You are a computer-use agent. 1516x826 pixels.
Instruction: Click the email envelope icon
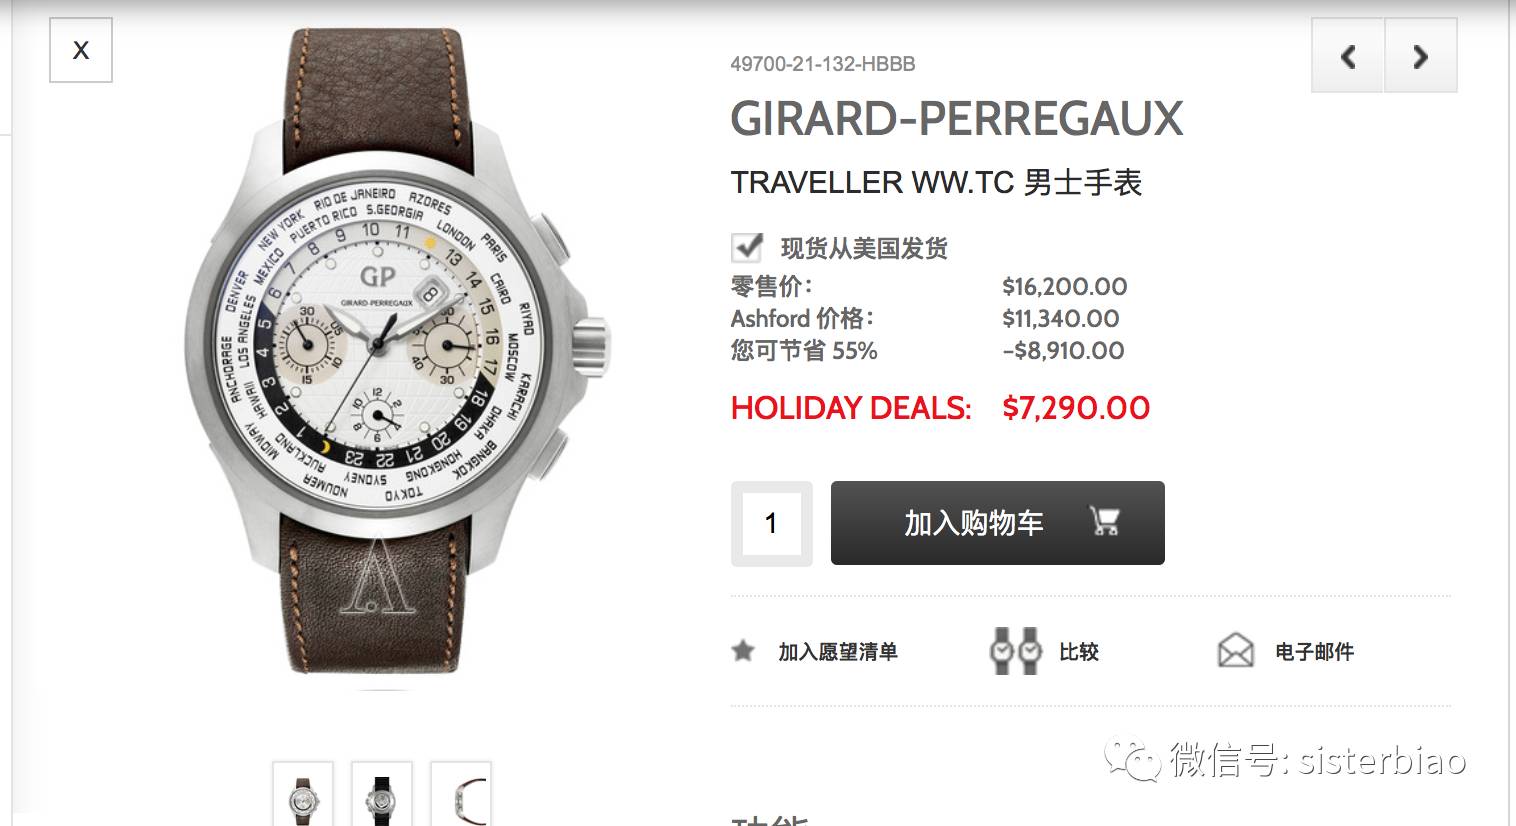tap(1236, 651)
